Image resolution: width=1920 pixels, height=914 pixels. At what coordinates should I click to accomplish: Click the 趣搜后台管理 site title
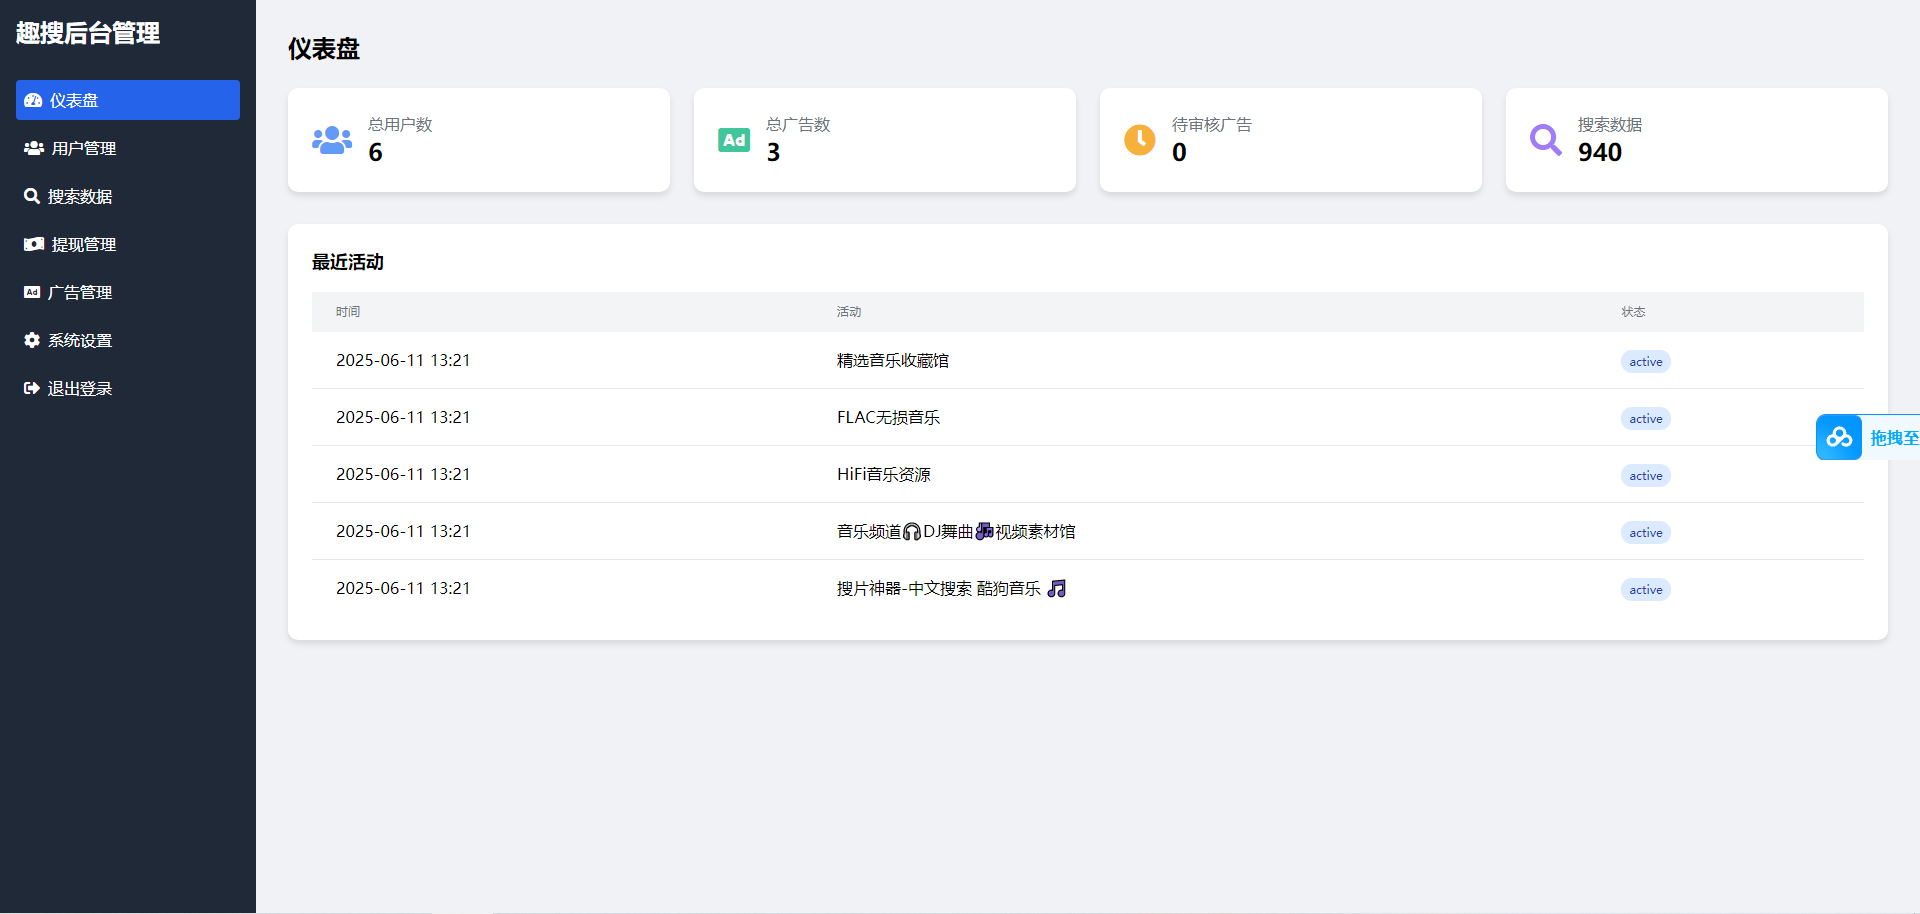[88, 33]
